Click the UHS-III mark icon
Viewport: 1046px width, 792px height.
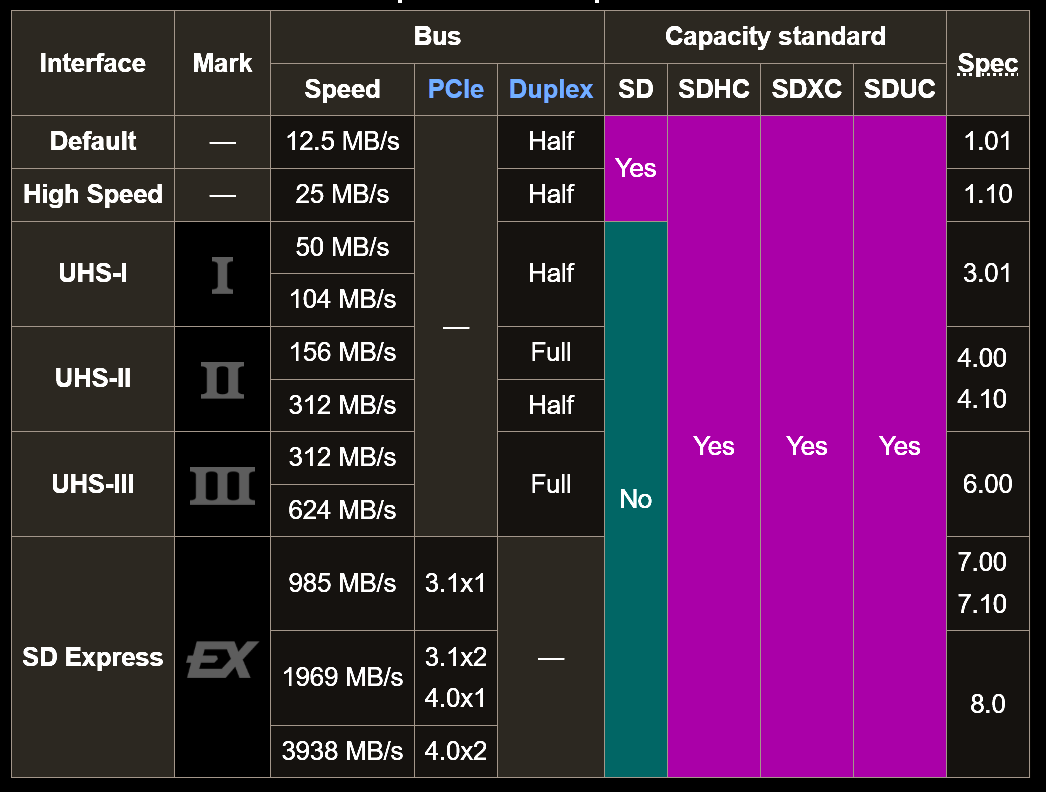point(222,484)
